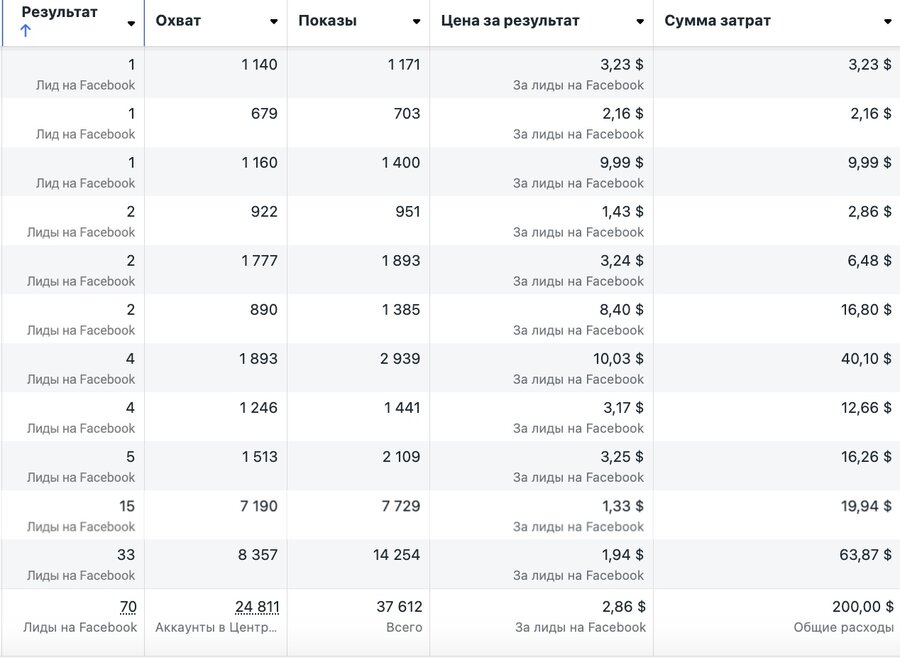Open the Сумма затрат dropdown arrow
Viewport: 900px width, 658px height.
[x=889, y=21]
